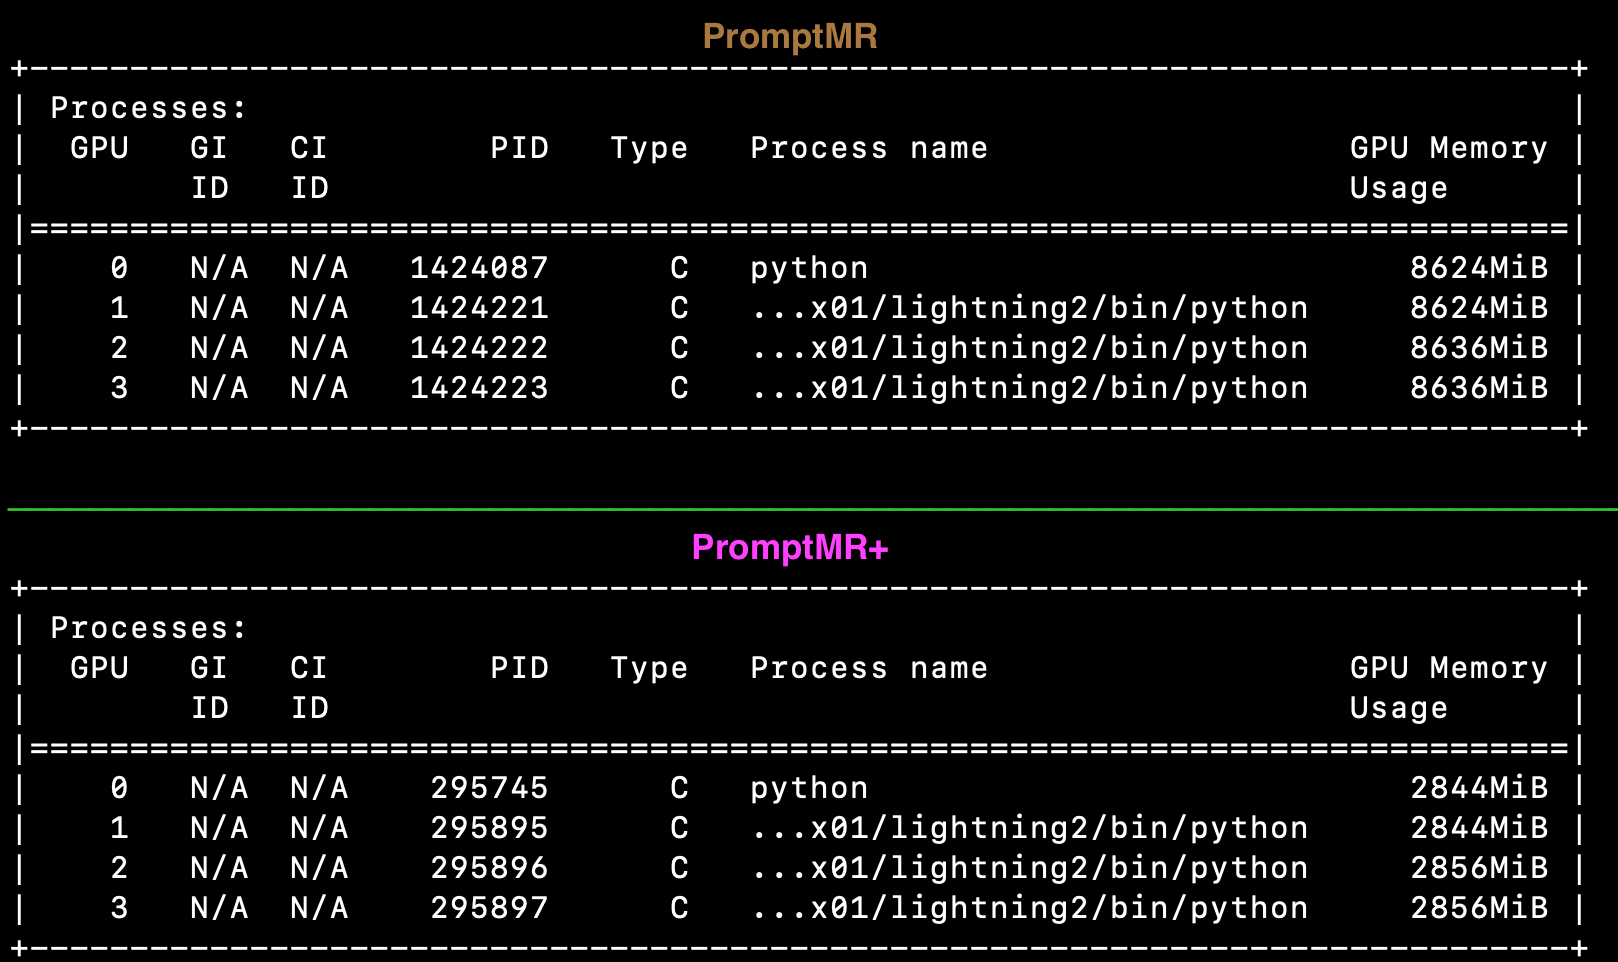Select PID 1424087
Image resolution: width=1618 pixels, height=962 pixels.
pos(479,268)
